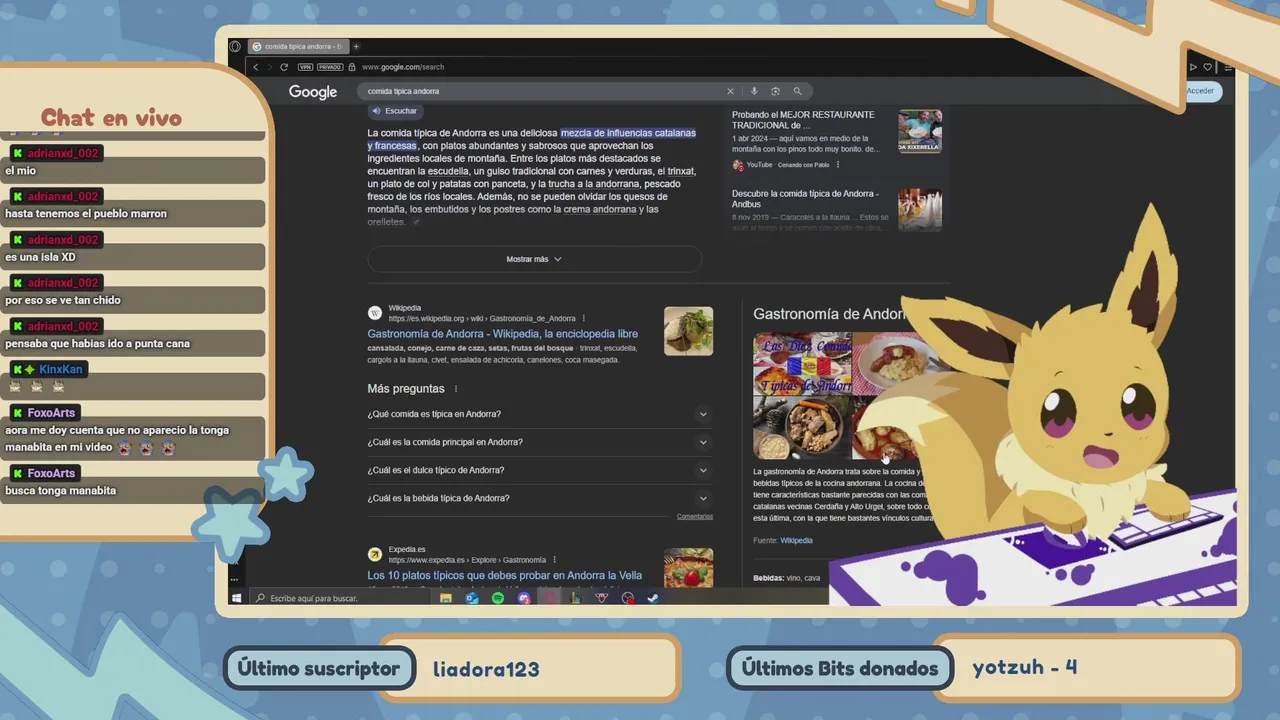
Task: Select the comida típica andorra browser tab
Action: [297, 46]
